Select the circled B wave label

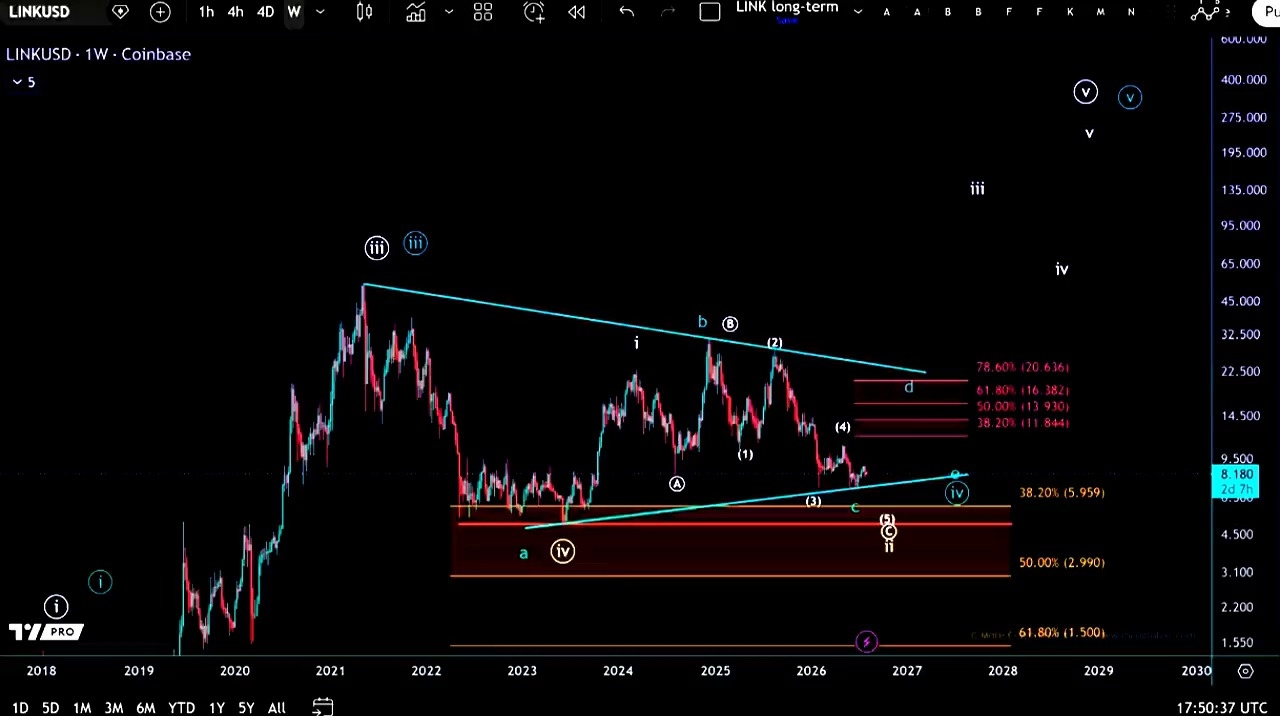730,324
